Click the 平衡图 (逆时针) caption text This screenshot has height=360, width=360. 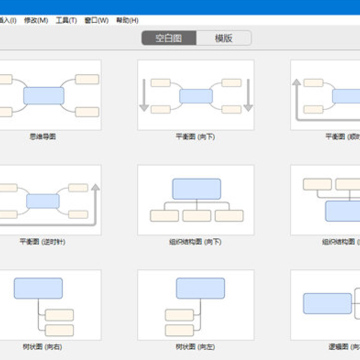[x=43, y=242]
